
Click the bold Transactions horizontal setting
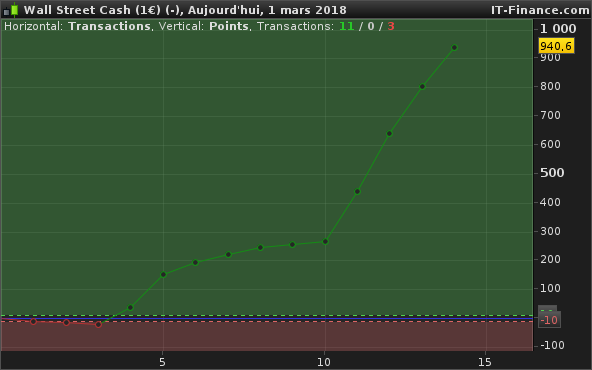[x=109, y=26]
